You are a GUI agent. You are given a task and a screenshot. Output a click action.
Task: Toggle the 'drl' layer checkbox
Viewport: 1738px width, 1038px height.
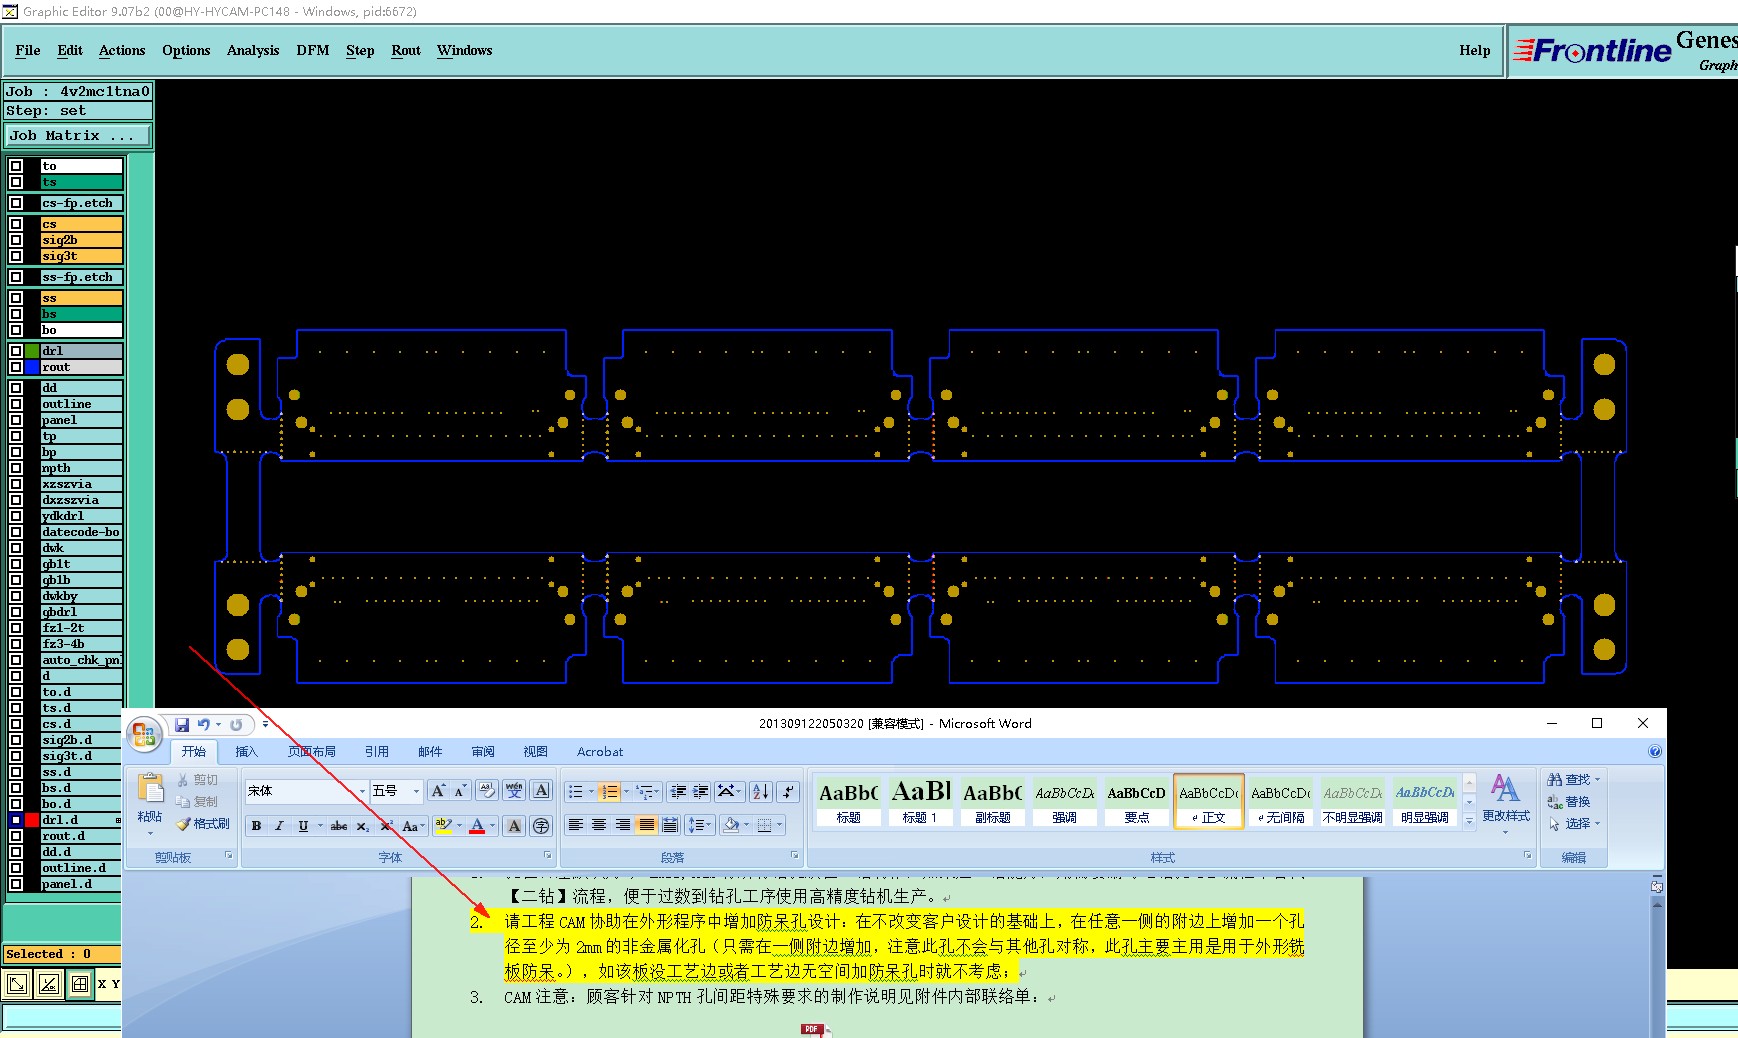coord(16,351)
